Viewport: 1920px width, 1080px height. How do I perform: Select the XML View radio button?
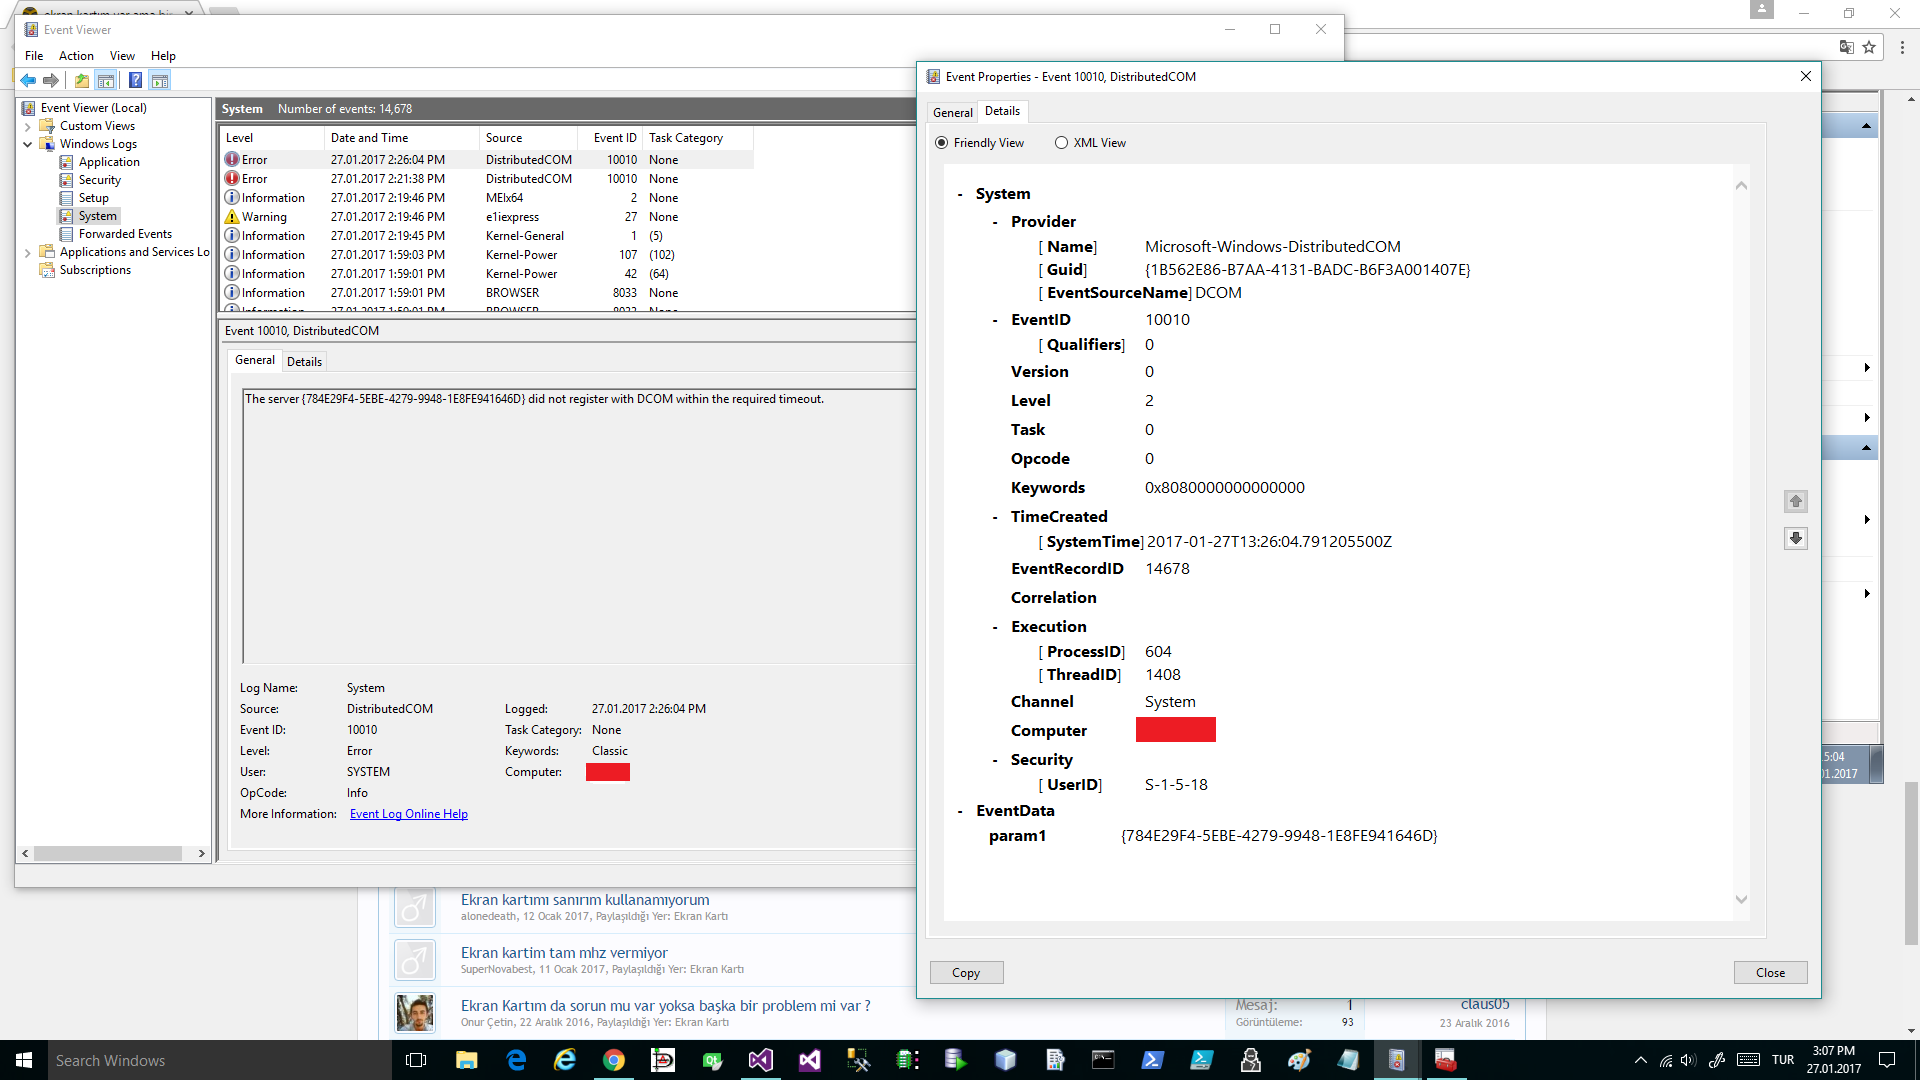(x=1061, y=143)
